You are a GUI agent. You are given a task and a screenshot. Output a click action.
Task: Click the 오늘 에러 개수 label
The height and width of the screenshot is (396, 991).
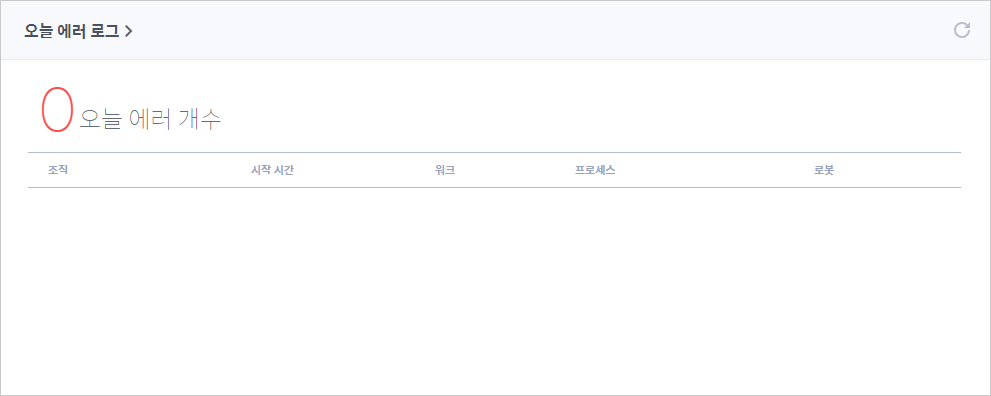[150, 119]
